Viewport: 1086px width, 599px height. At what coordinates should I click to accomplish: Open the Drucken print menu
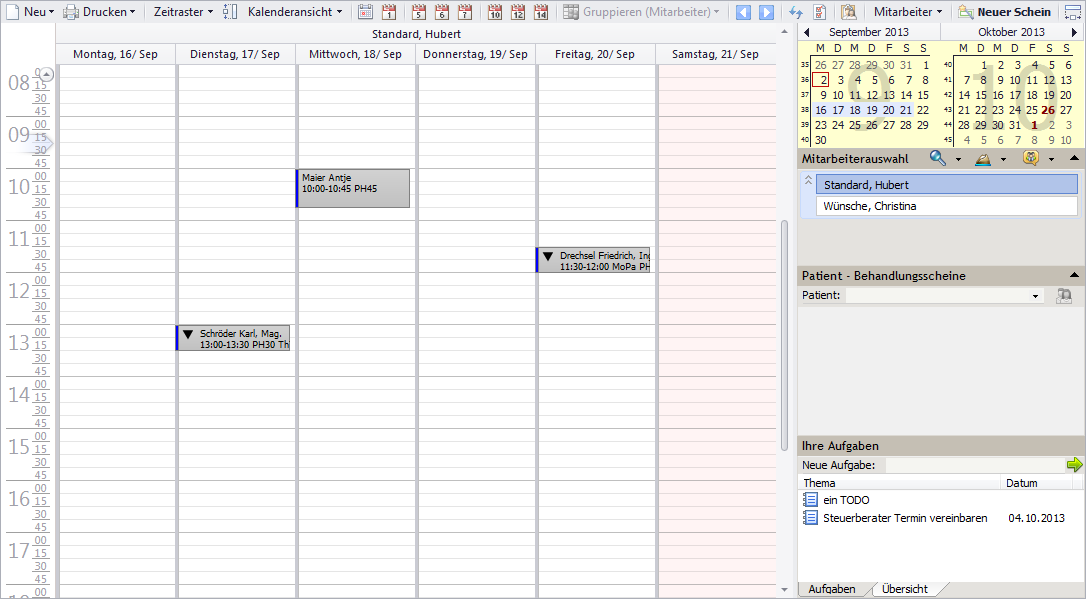[x=99, y=12]
